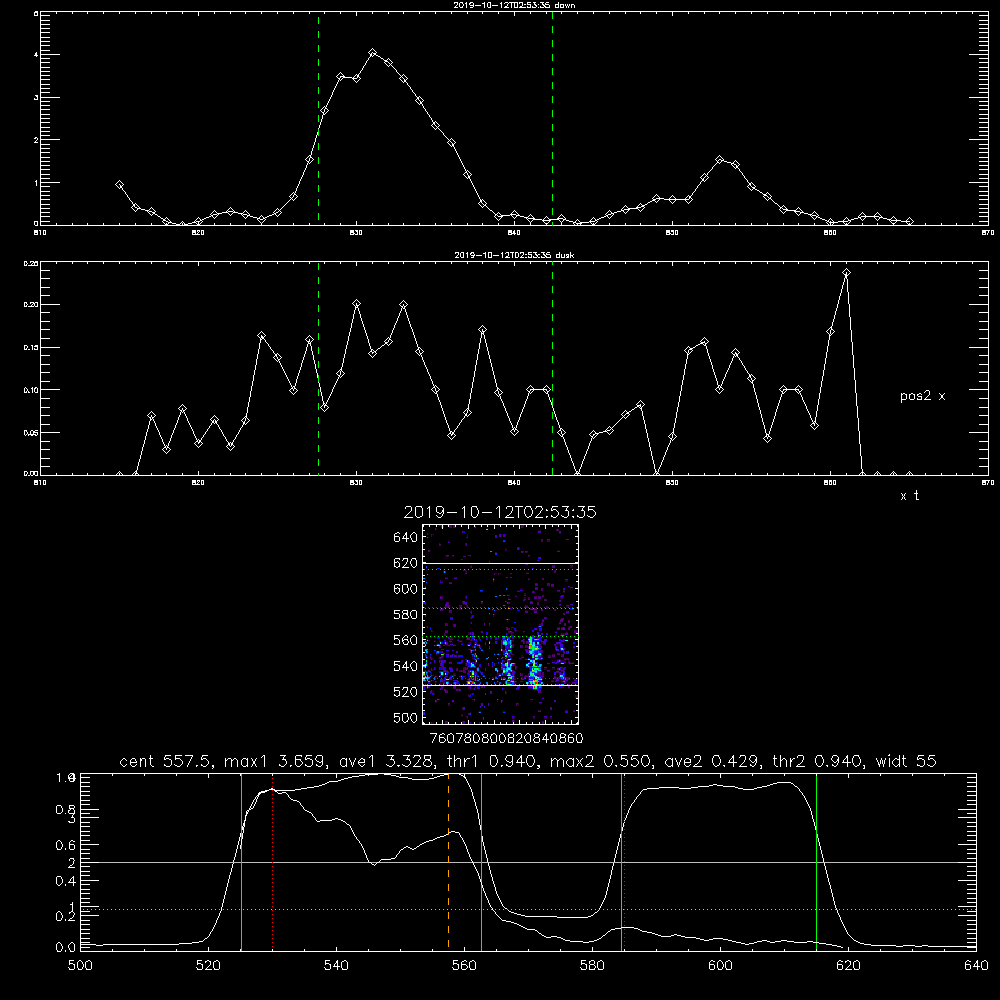Click the right green dashed line in dusk plot
This screenshot has width=1000, height=1000.
pos(552,368)
